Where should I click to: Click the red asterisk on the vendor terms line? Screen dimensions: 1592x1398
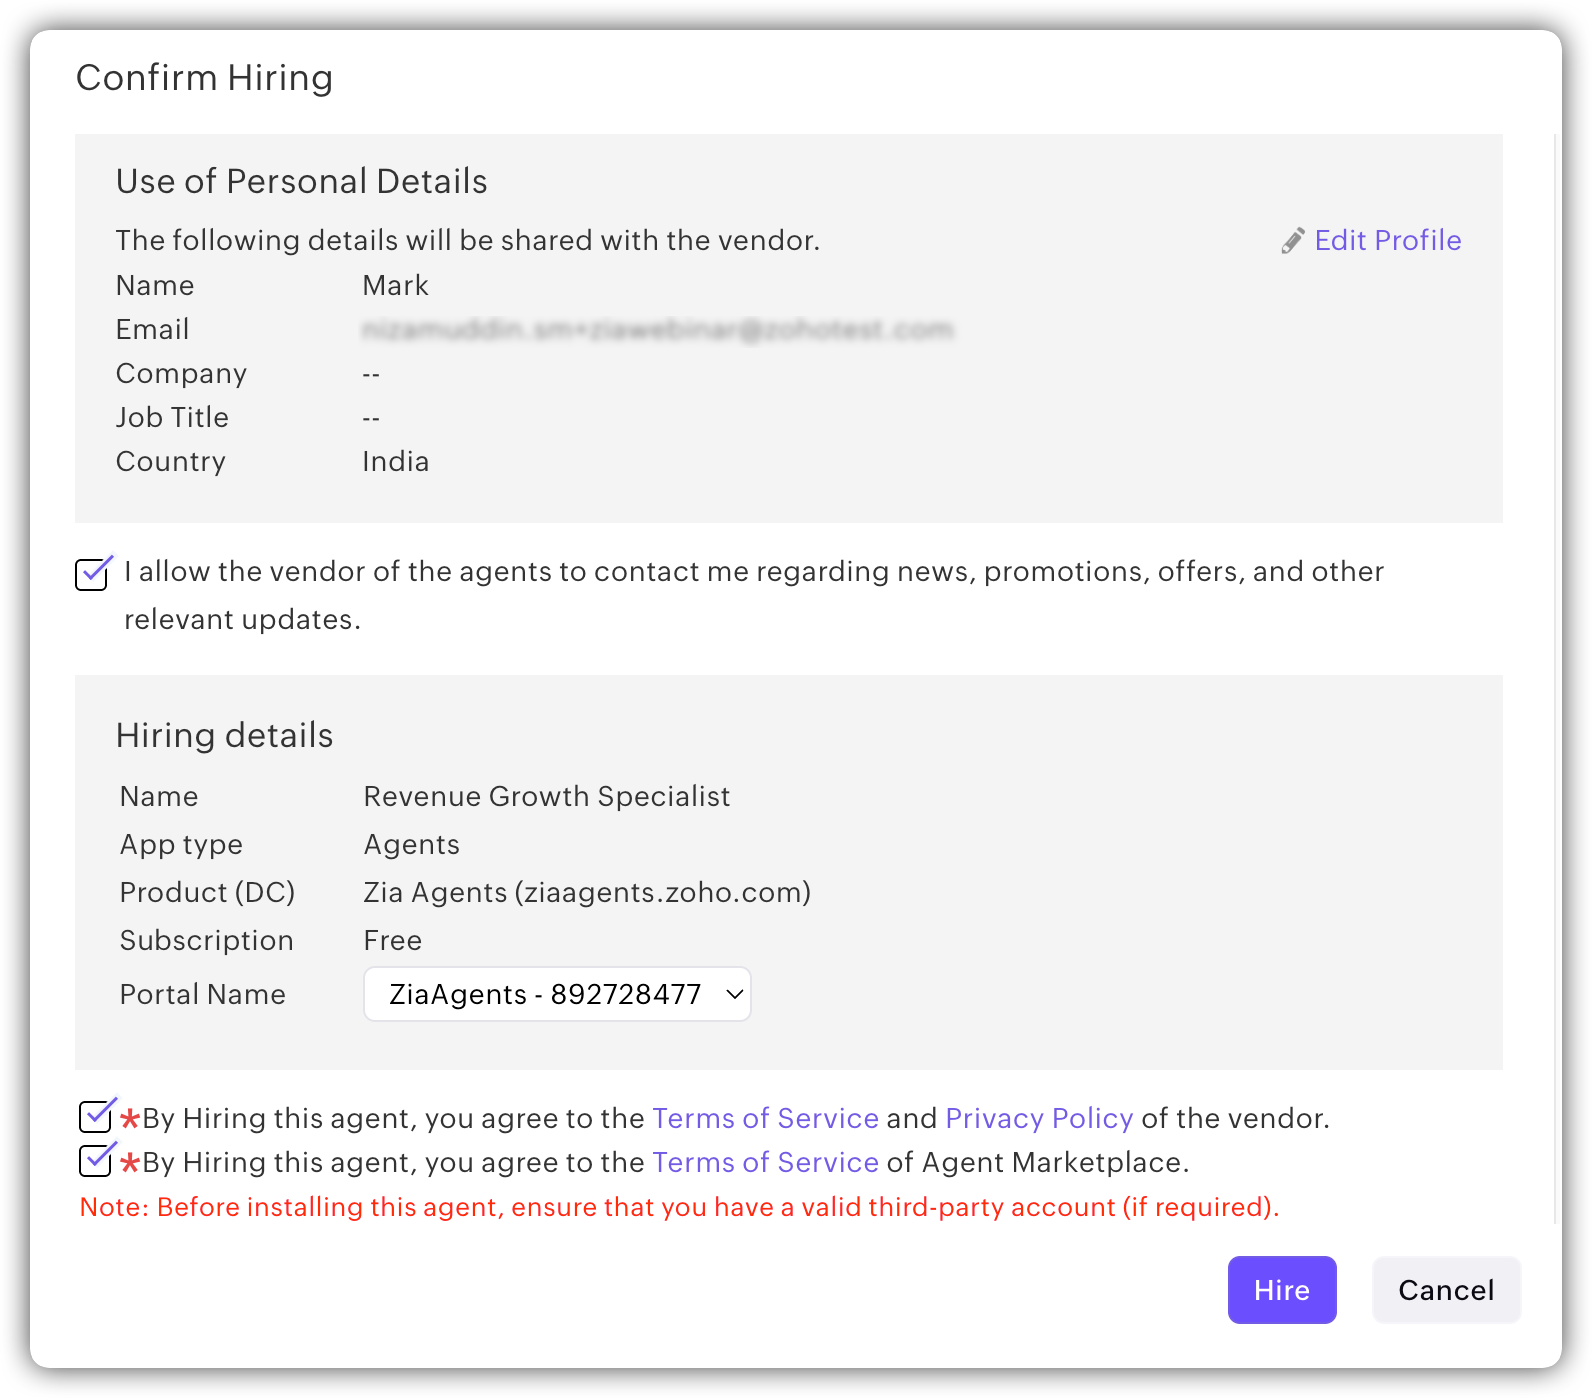pos(130,1119)
